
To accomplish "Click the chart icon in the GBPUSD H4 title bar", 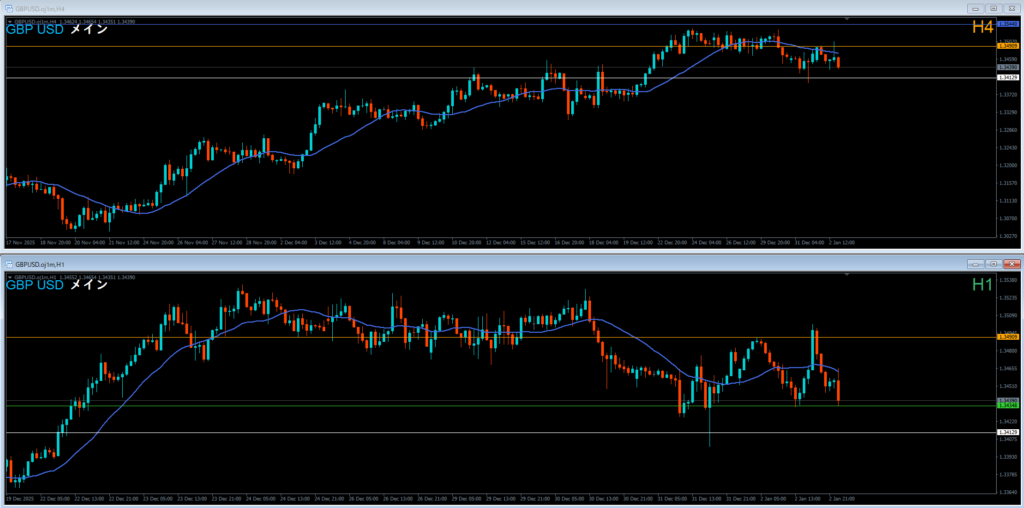I will [x=9, y=8].
